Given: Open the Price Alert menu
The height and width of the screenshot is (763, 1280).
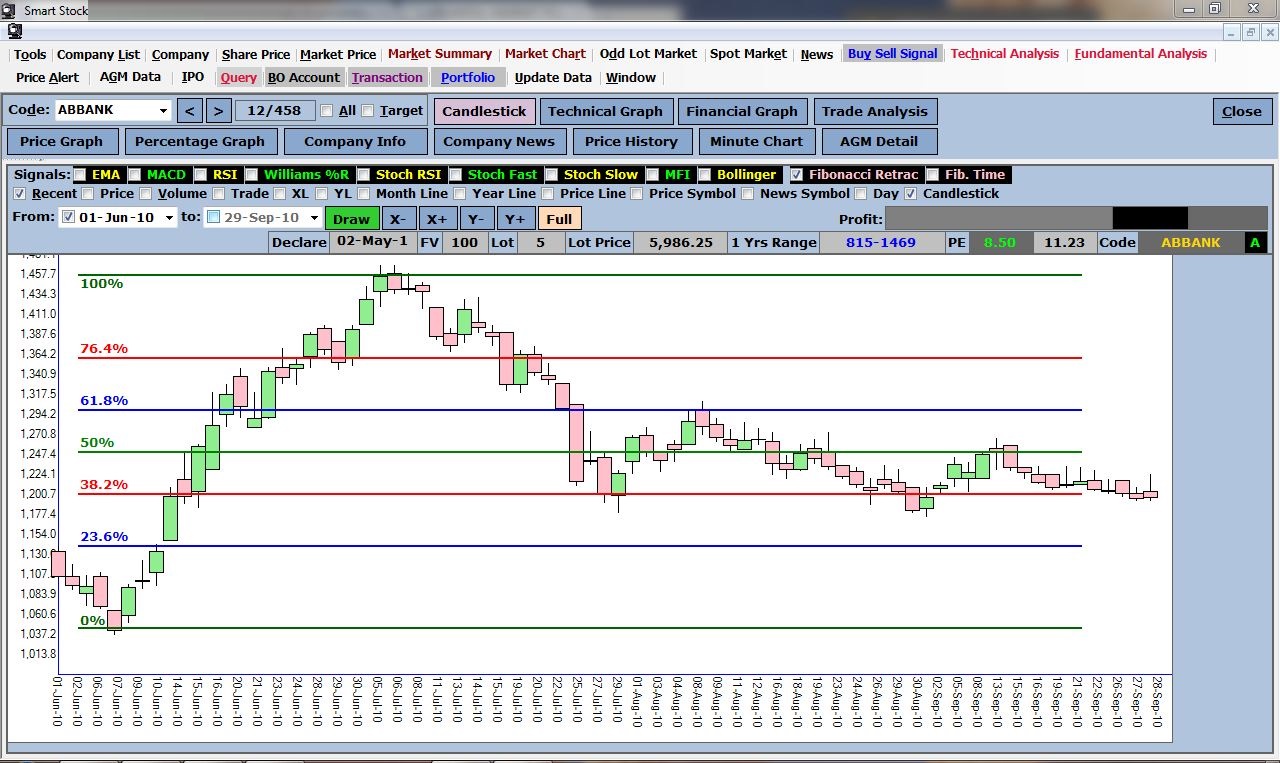Looking at the screenshot, I should tap(48, 77).
